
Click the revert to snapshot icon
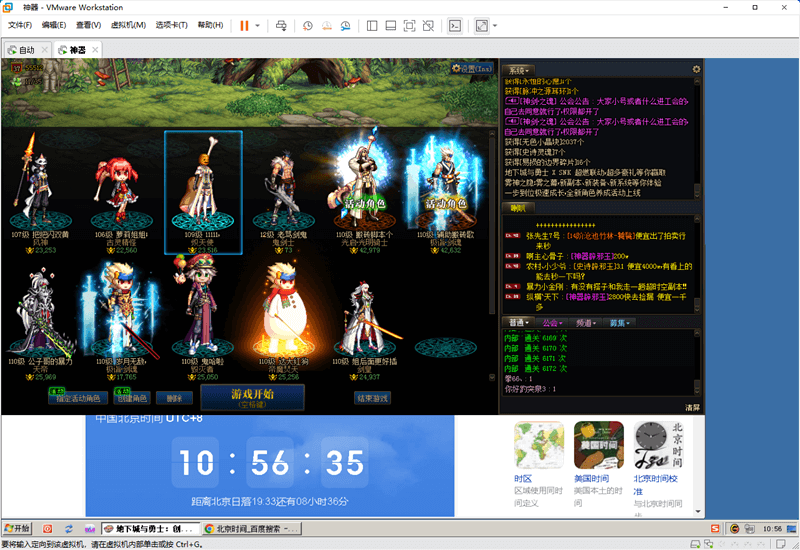point(327,26)
